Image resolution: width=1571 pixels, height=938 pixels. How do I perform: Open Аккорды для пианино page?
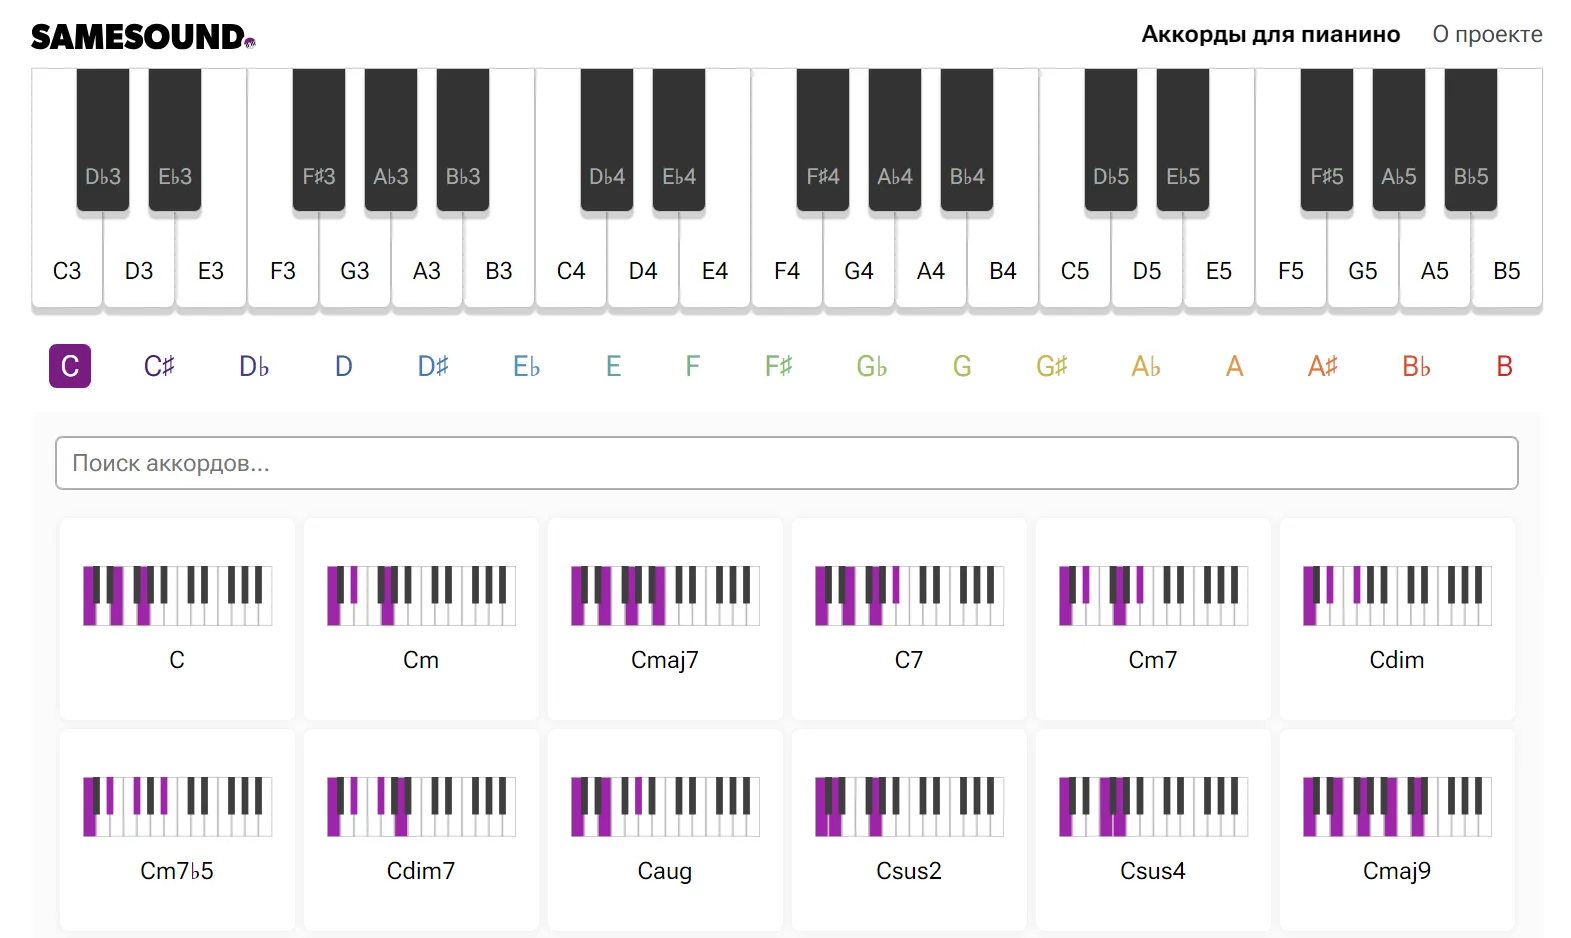[1270, 35]
